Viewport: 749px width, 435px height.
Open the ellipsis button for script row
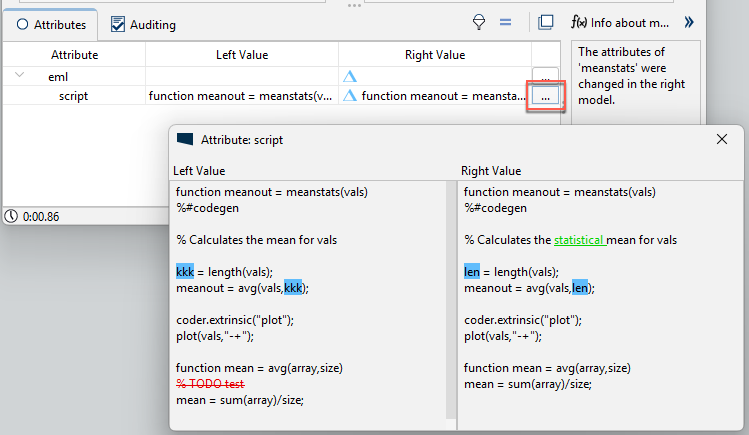point(546,96)
